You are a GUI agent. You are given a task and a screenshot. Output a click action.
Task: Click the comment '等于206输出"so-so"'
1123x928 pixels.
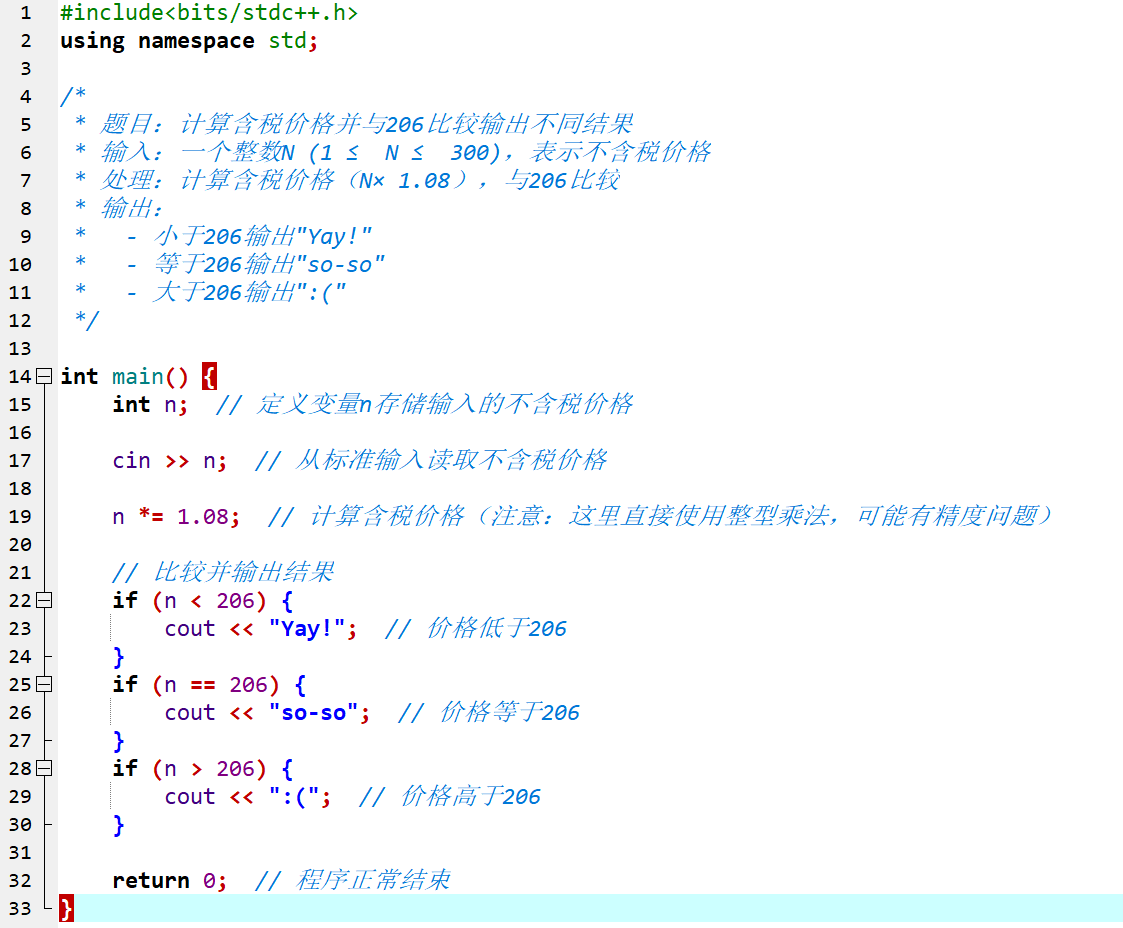click(x=269, y=264)
